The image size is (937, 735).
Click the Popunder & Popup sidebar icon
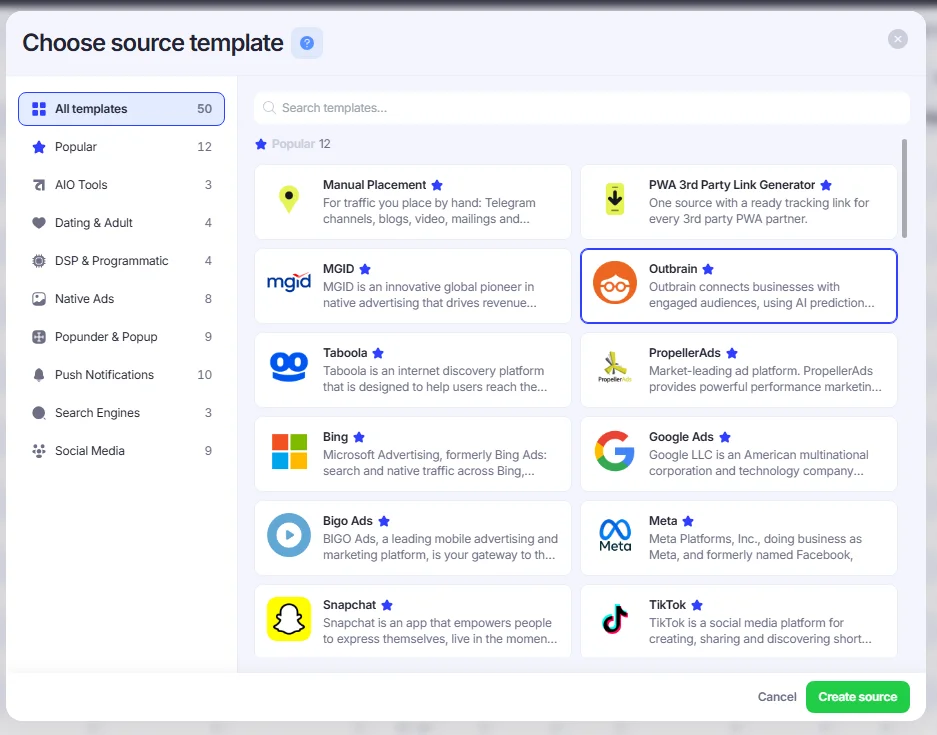(39, 337)
